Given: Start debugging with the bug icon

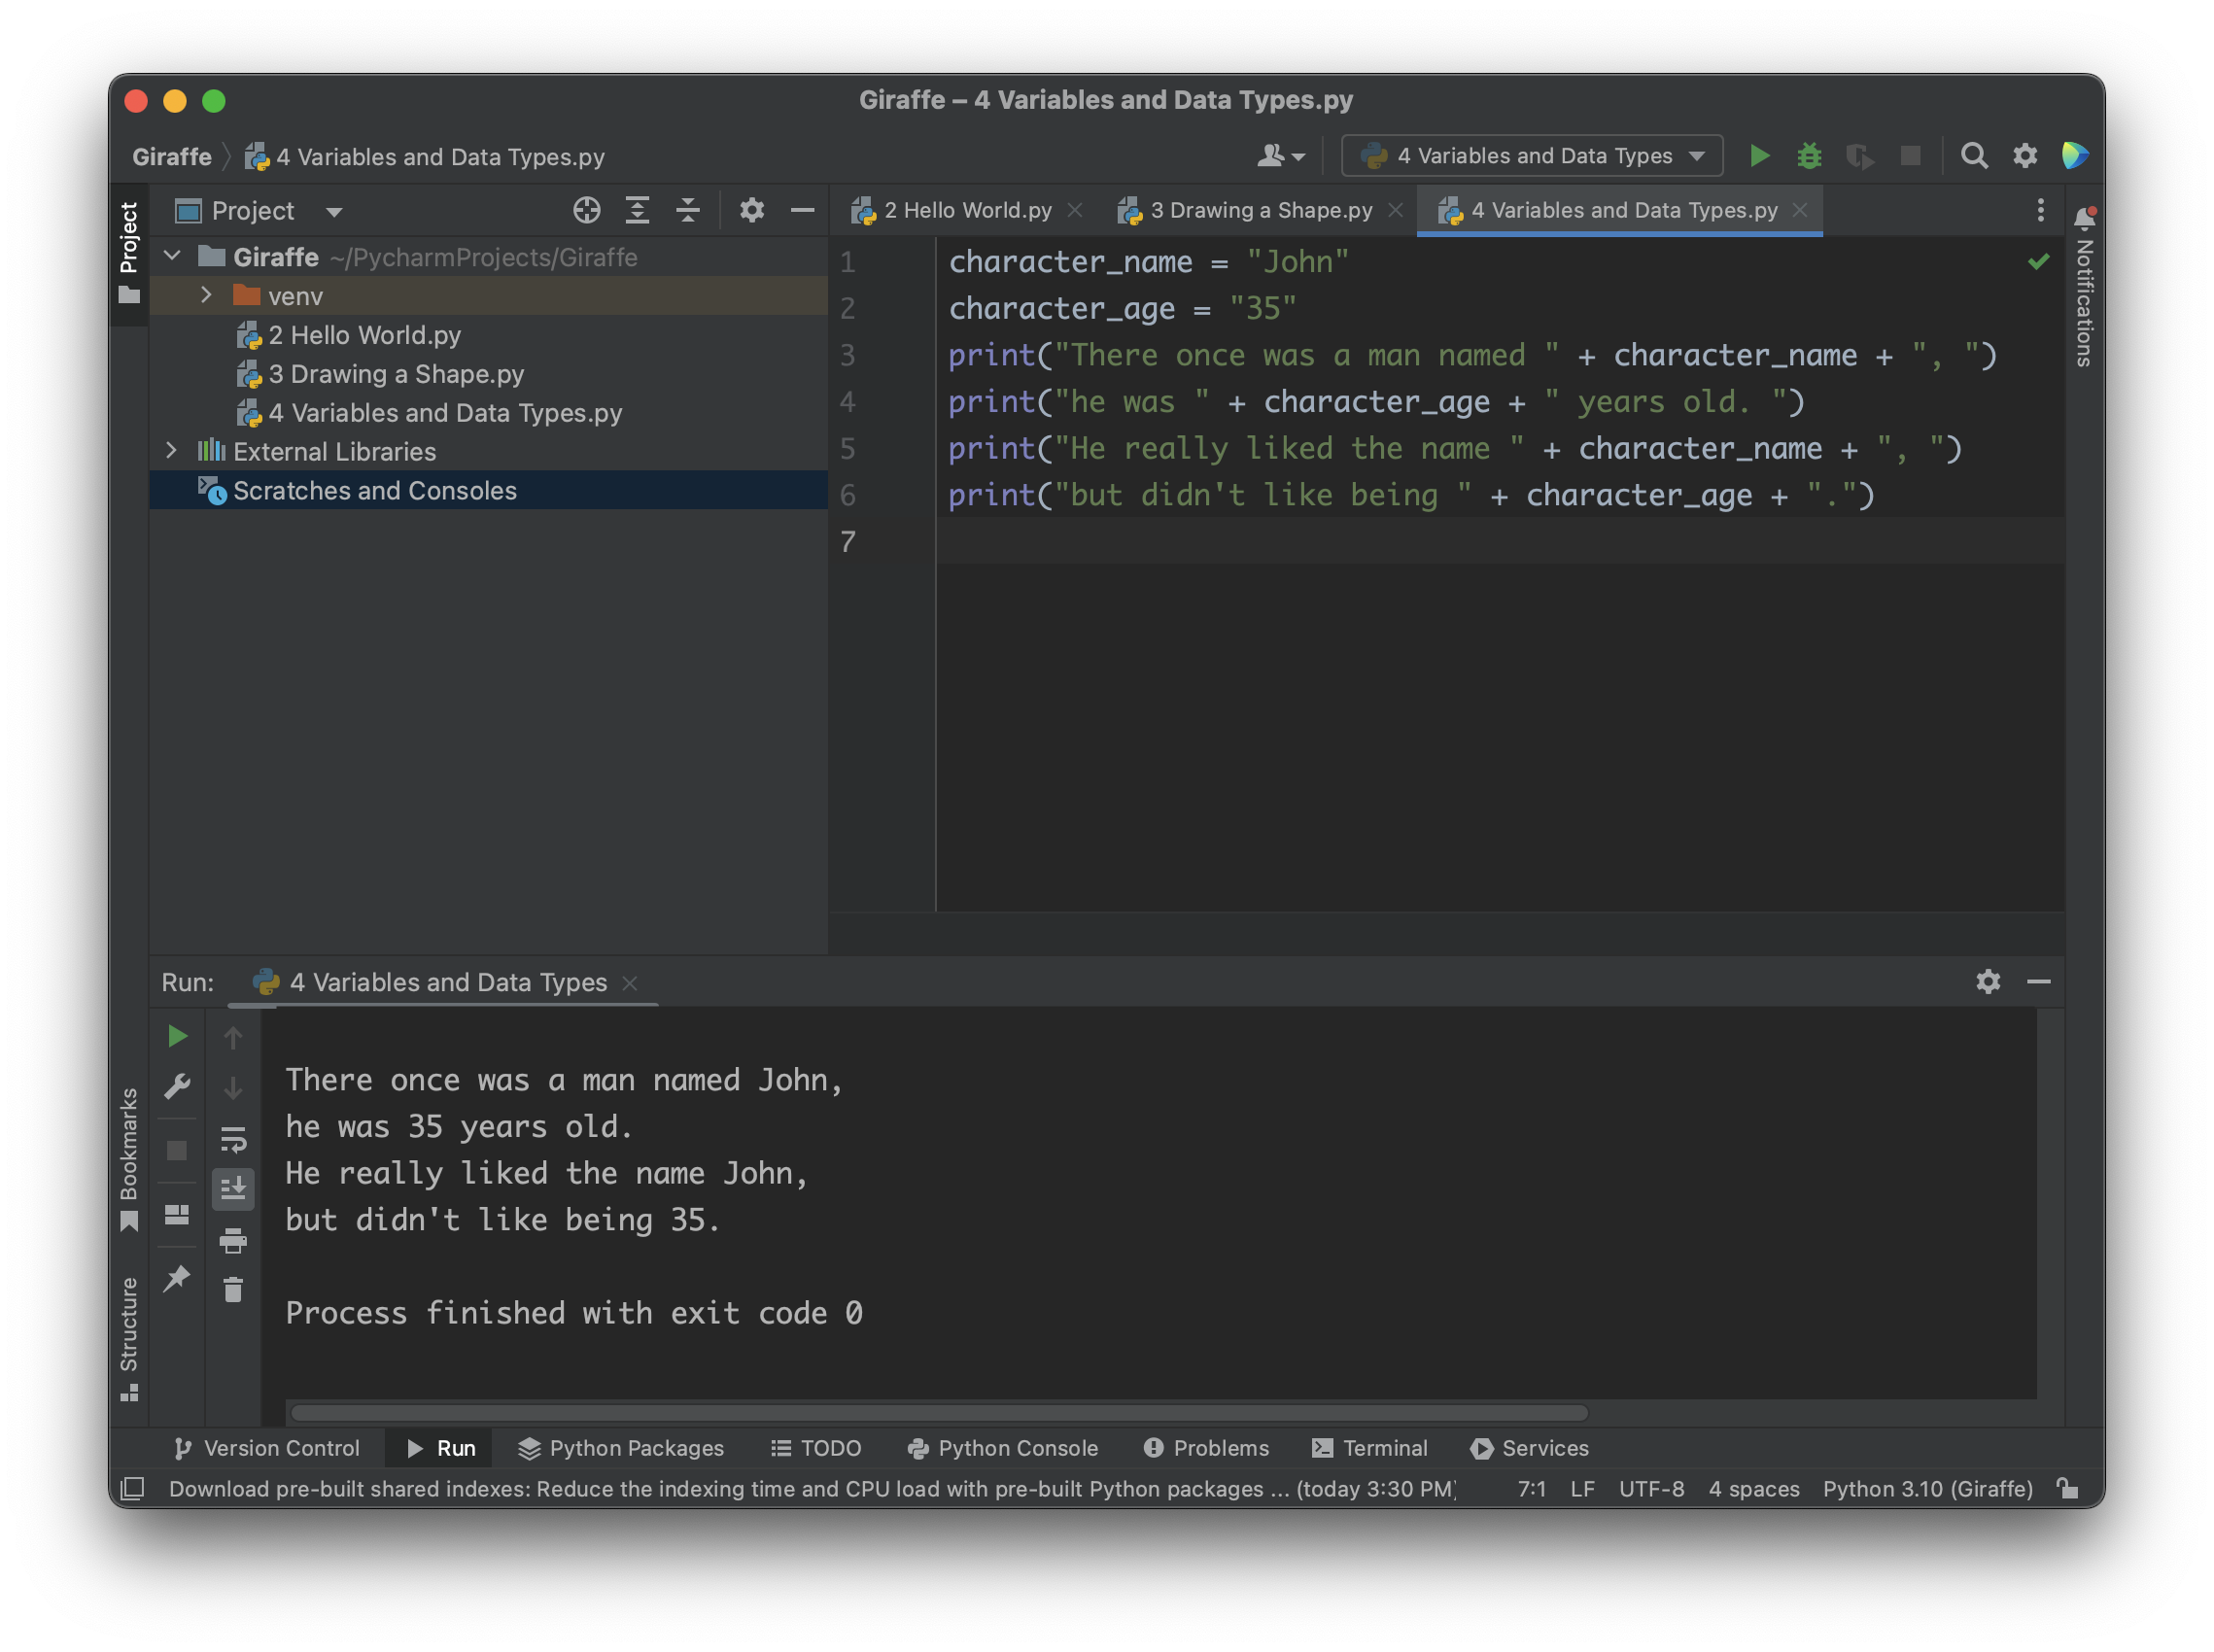Looking at the screenshot, I should tap(1809, 156).
